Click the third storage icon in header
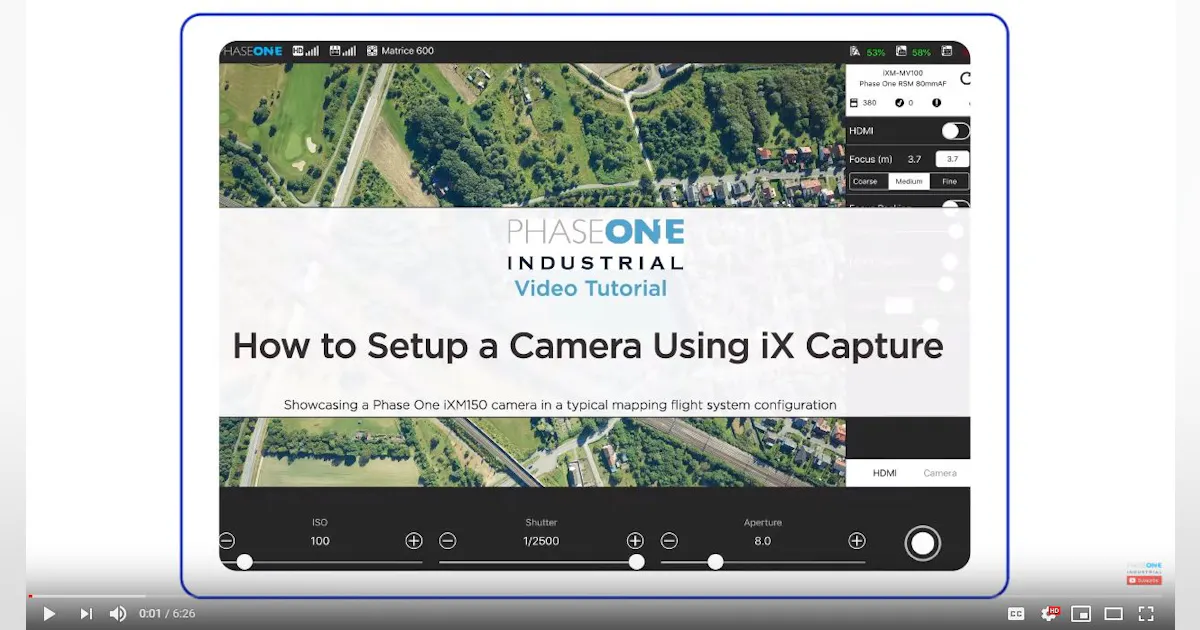1200x630 pixels. pos(949,52)
